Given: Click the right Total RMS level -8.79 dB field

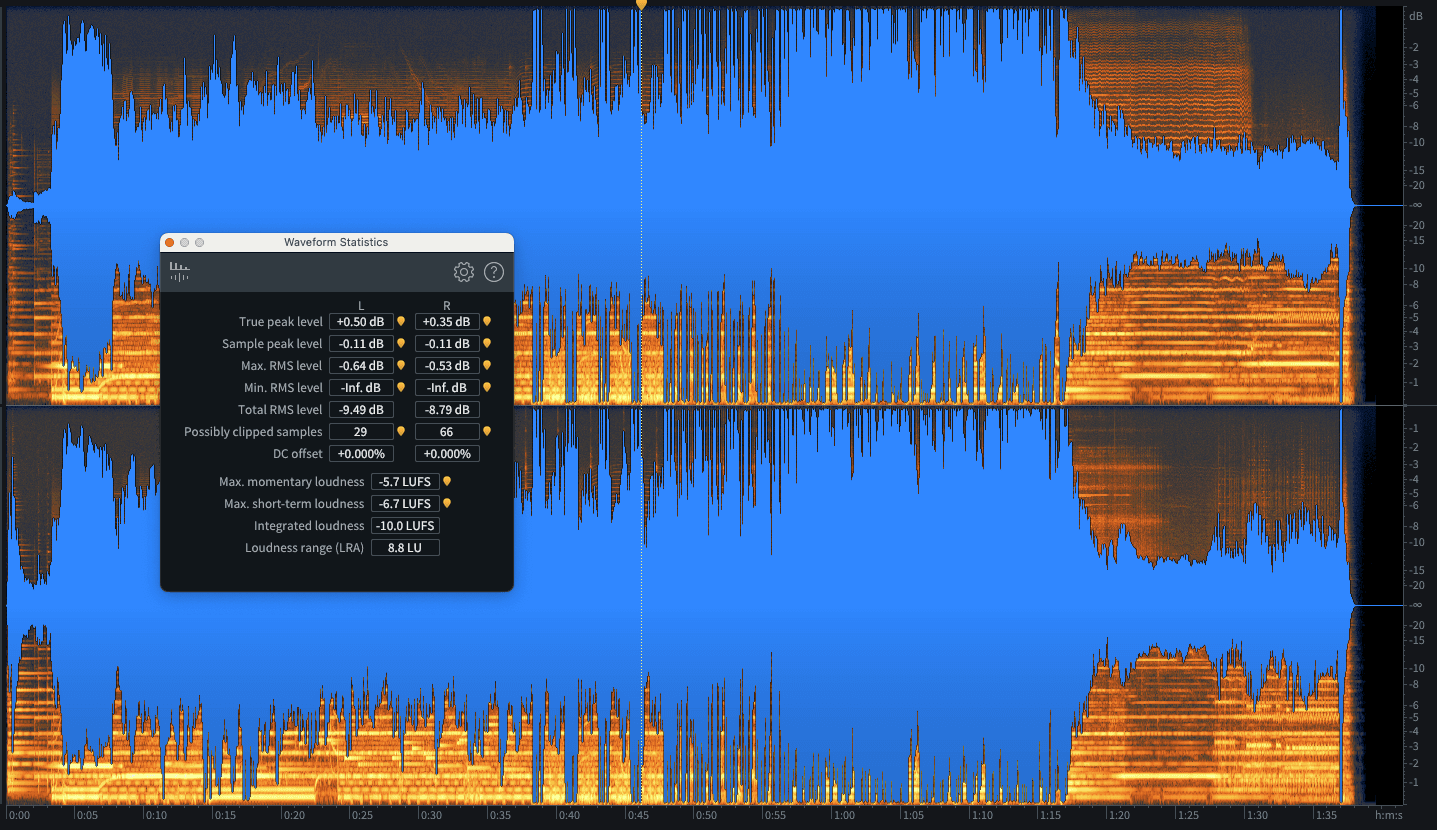Looking at the screenshot, I should [x=447, y=409].
